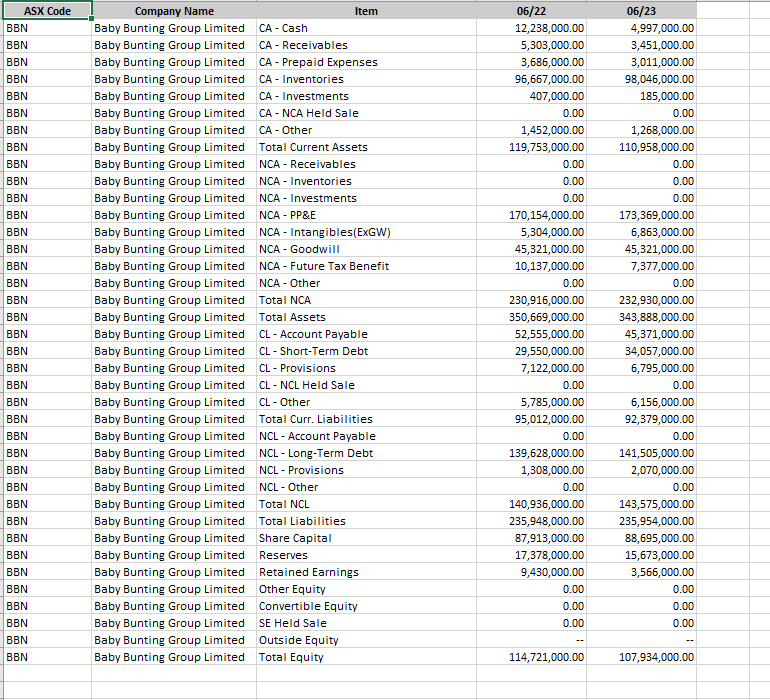This screenshot has height=700, width=770.
Task: Click the NCL - Provisions cell
Action: point(366,470)
